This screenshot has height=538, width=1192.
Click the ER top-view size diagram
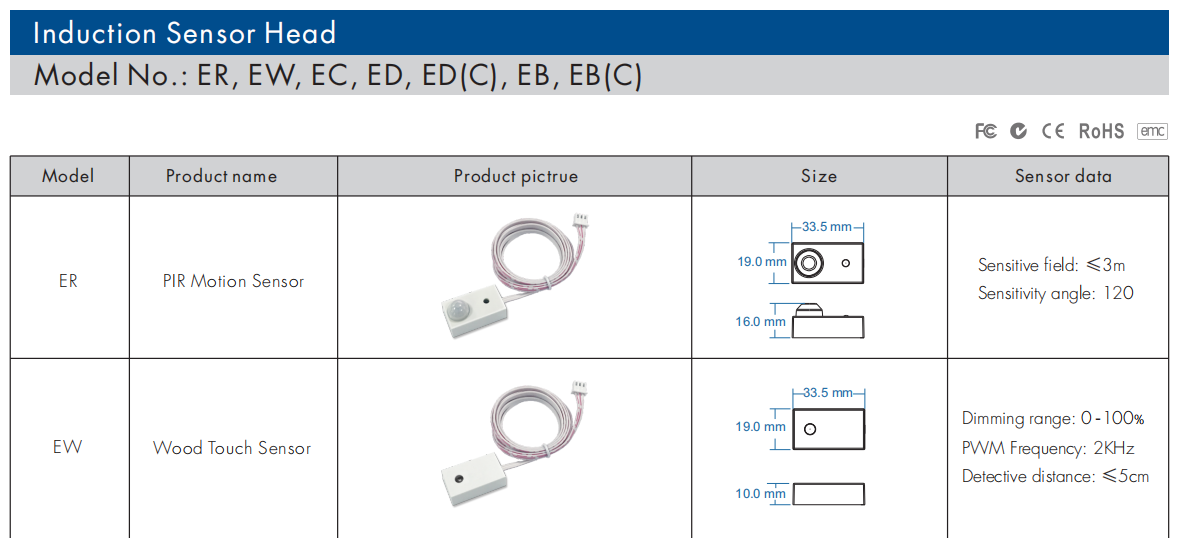coord(800,253)
